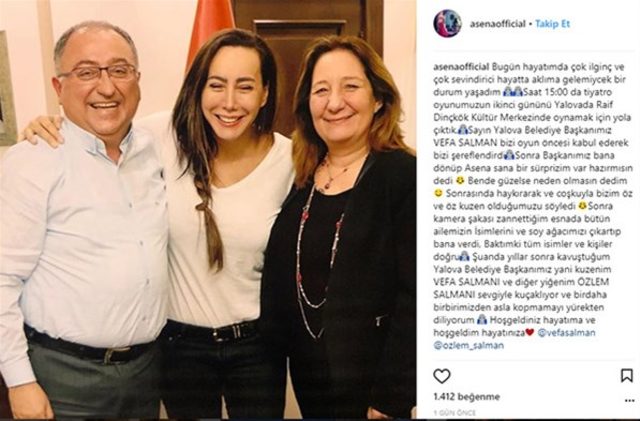Follow the account via Takip Et
This screenshot has height=421, width=640.
[x=552, y=24]
